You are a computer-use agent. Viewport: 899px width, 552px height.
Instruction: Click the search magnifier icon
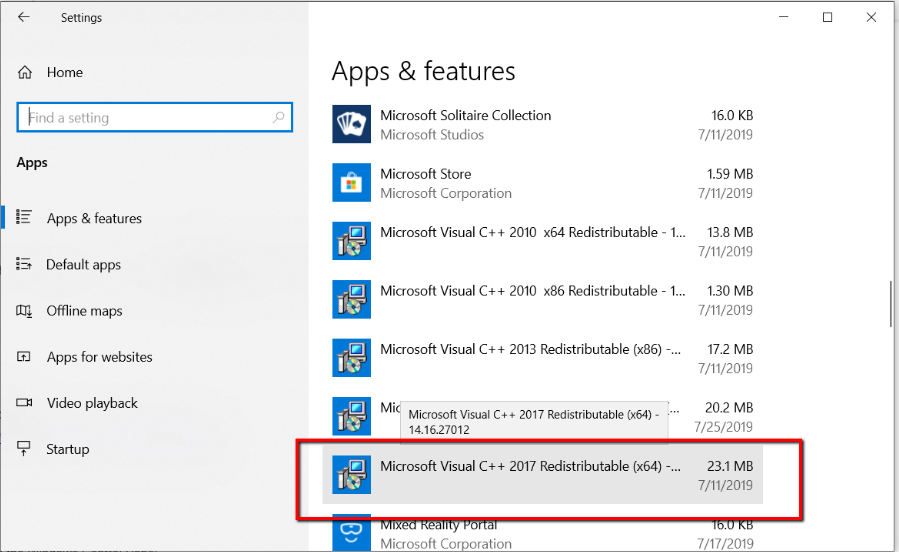279,118
